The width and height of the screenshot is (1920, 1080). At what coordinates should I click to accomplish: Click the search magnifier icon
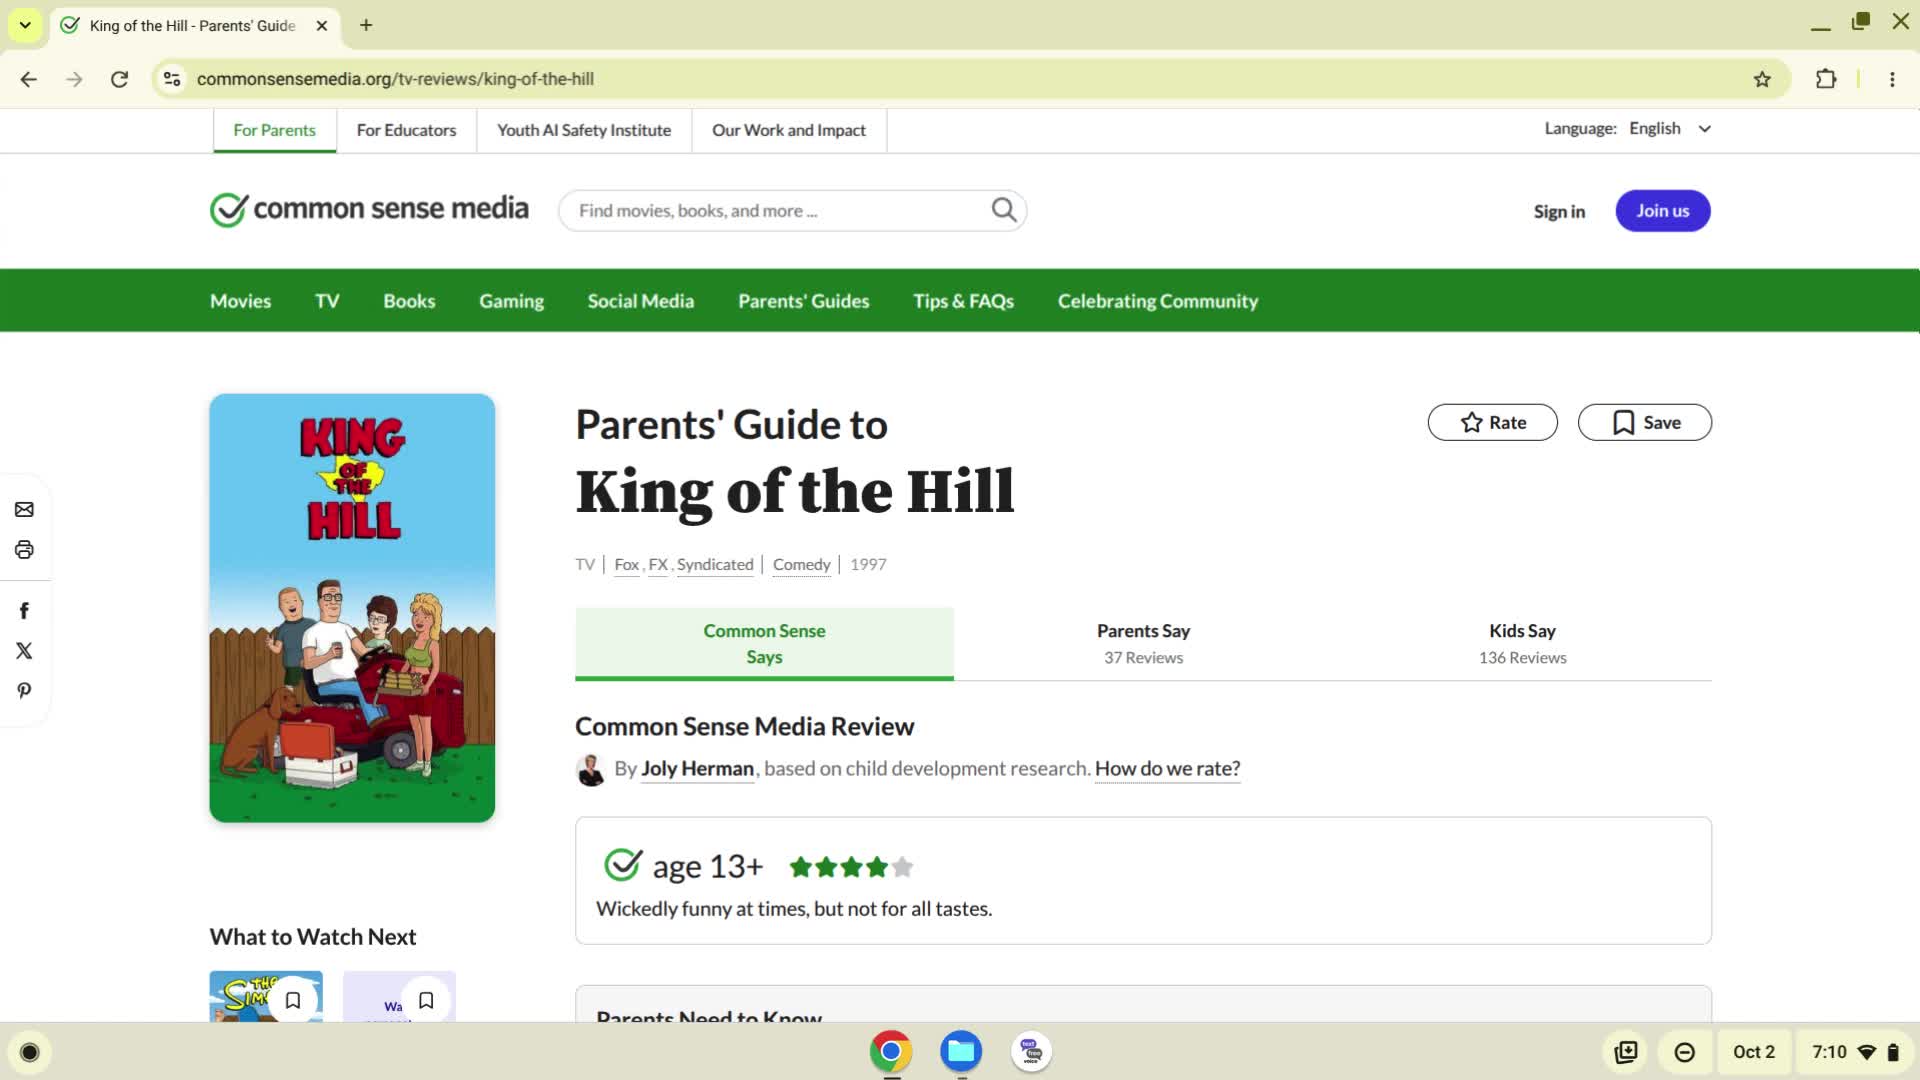tap(1003, 210)
